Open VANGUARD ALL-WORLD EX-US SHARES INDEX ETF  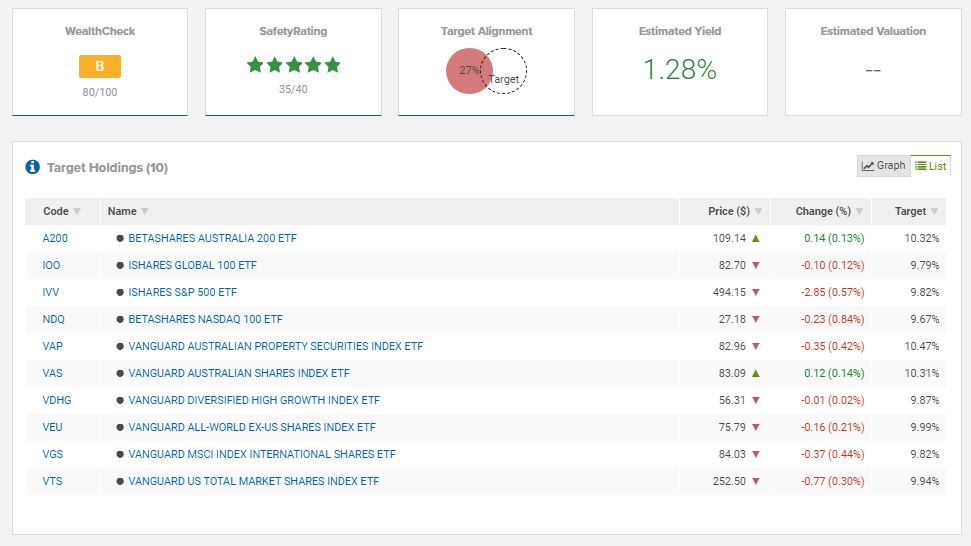click(x=252, y=427)
